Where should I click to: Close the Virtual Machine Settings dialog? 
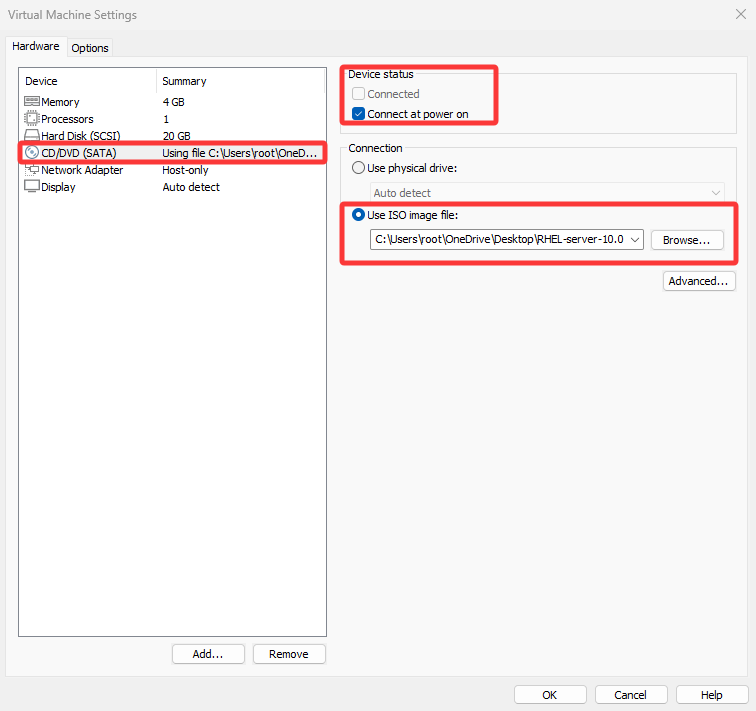point(740,15)
